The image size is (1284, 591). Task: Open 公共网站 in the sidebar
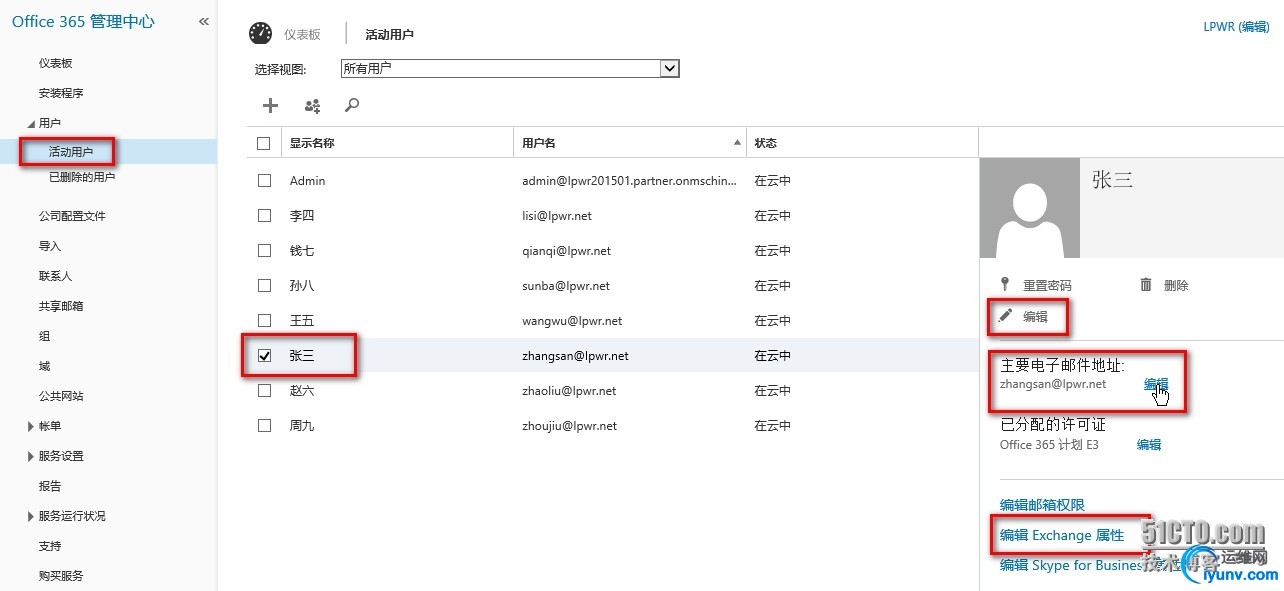(61, 396)
